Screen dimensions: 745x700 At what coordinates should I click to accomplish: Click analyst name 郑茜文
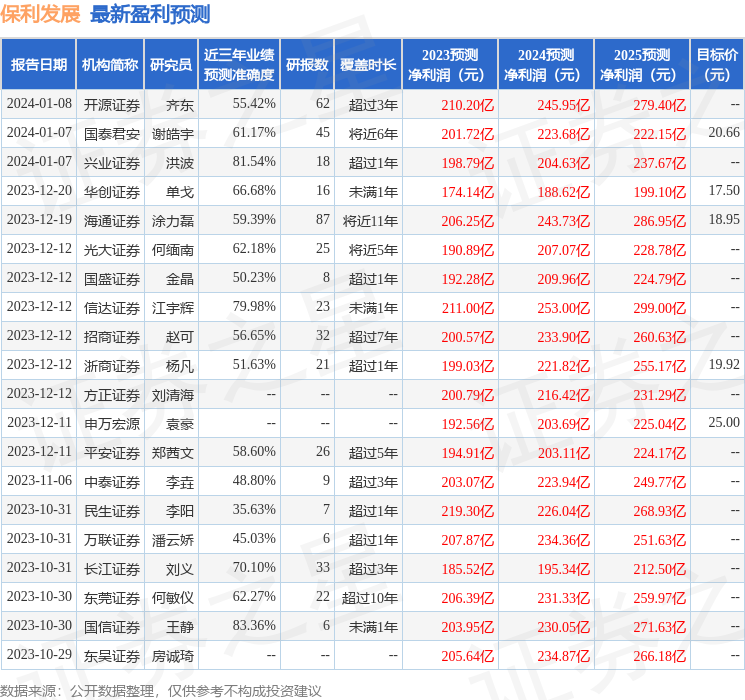coord(172,452)
